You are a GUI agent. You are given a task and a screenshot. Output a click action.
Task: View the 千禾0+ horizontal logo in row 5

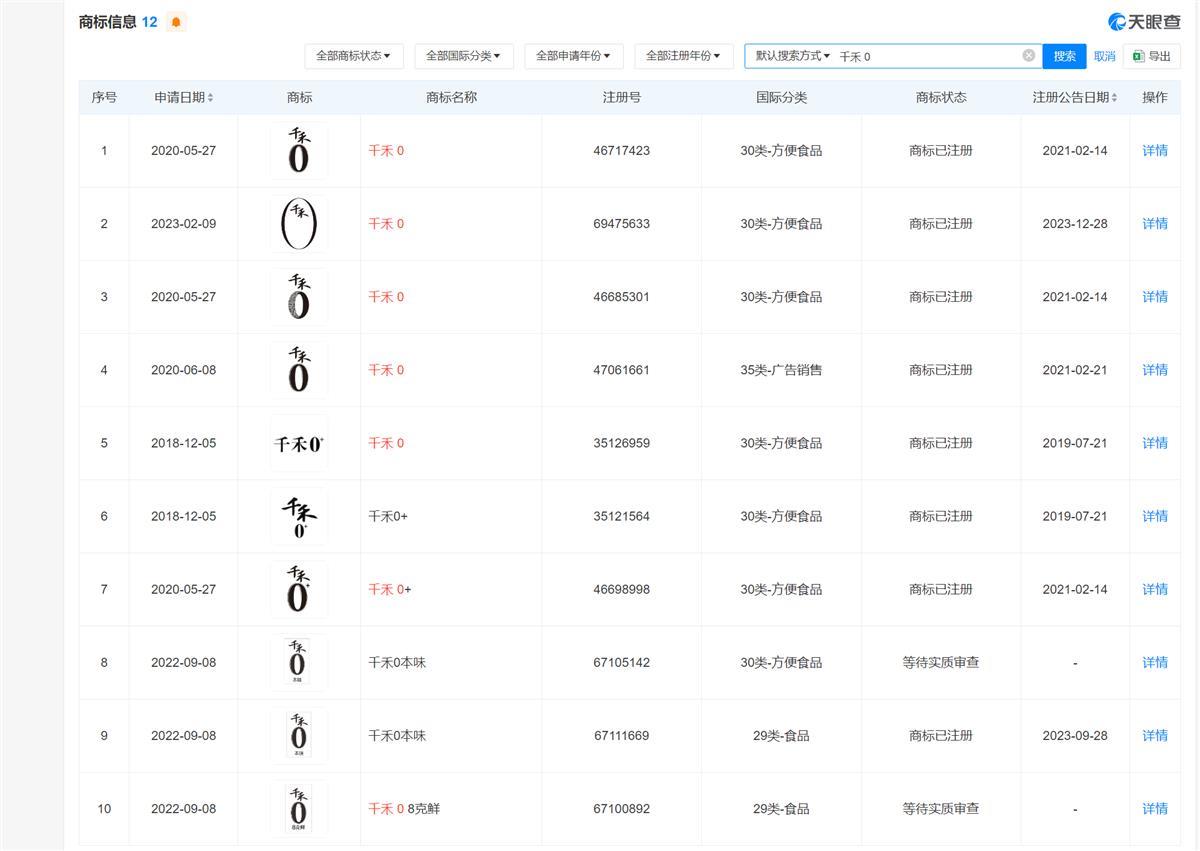(298, 443)
